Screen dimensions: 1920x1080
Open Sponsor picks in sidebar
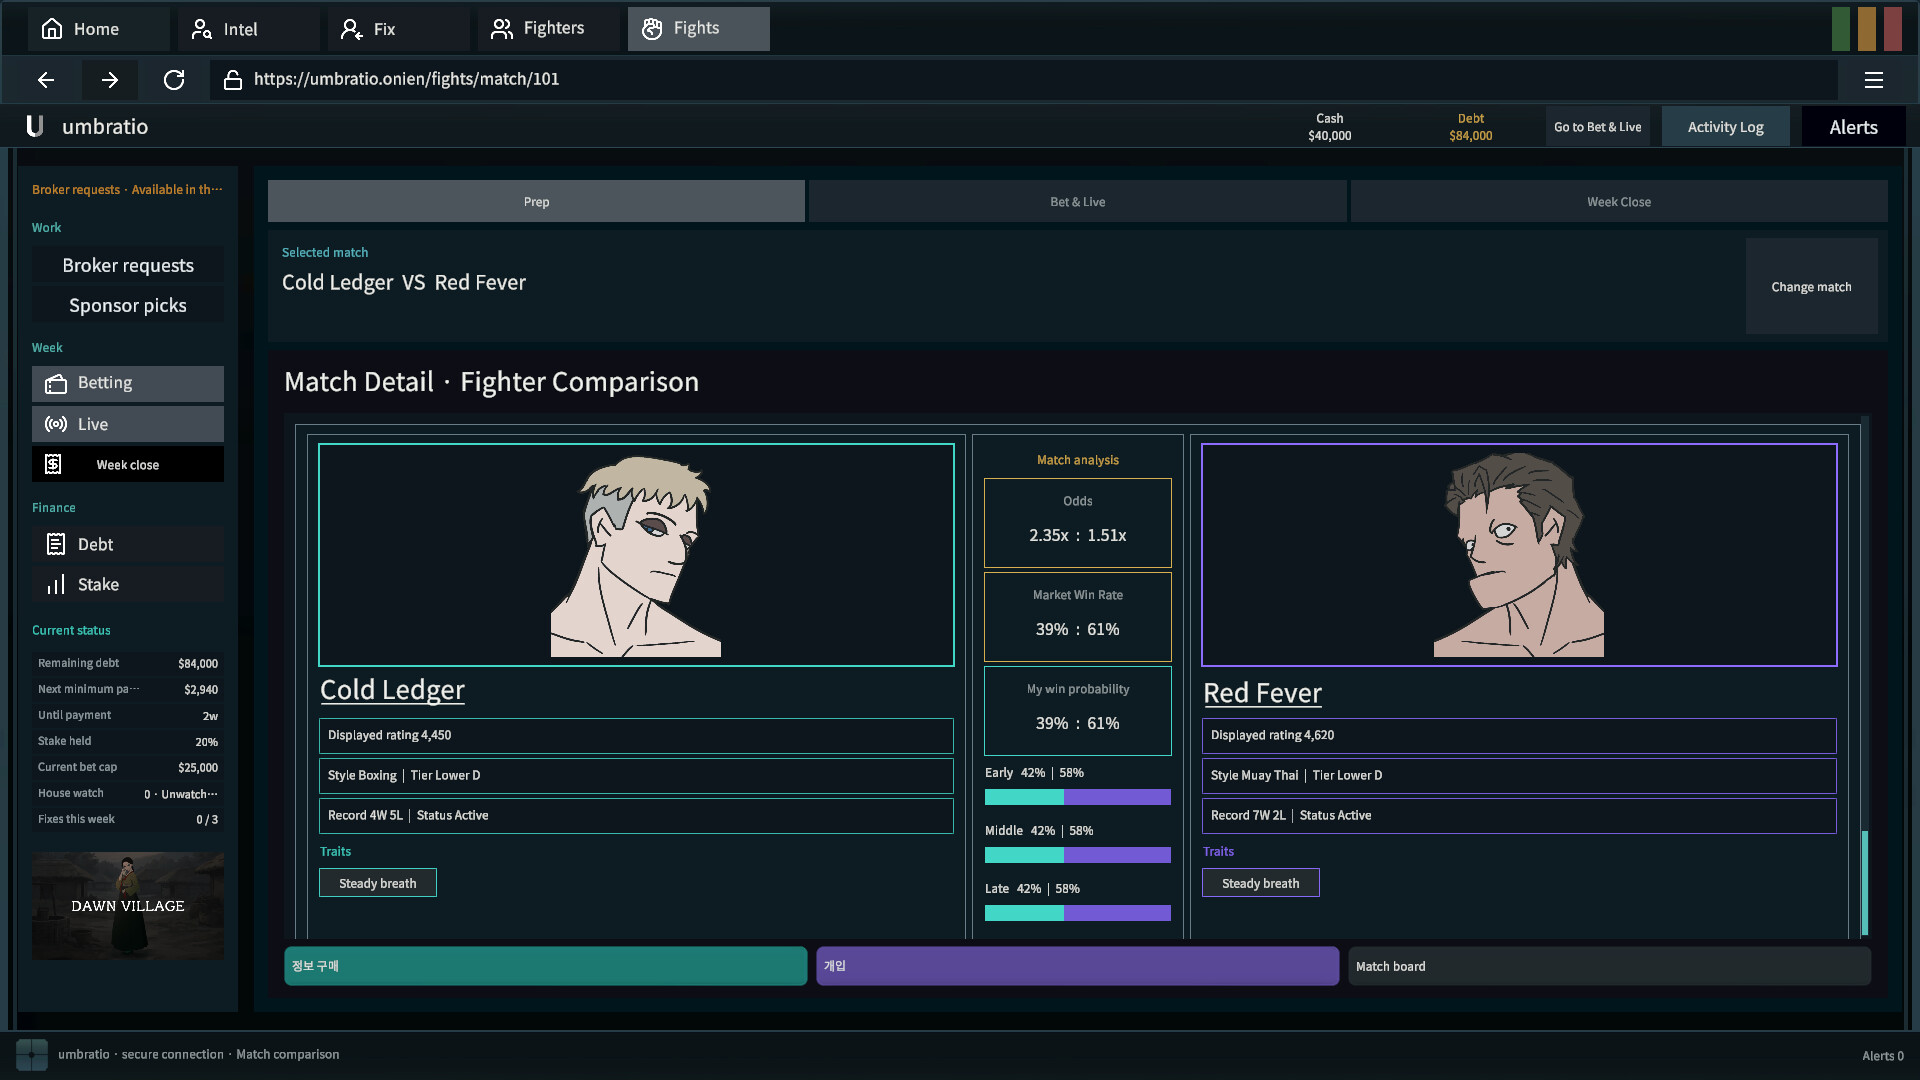point(128,305)
